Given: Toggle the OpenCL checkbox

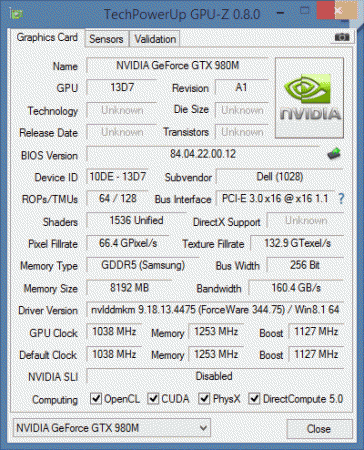Looking at the screenshot, I should [x=96, y=399].
